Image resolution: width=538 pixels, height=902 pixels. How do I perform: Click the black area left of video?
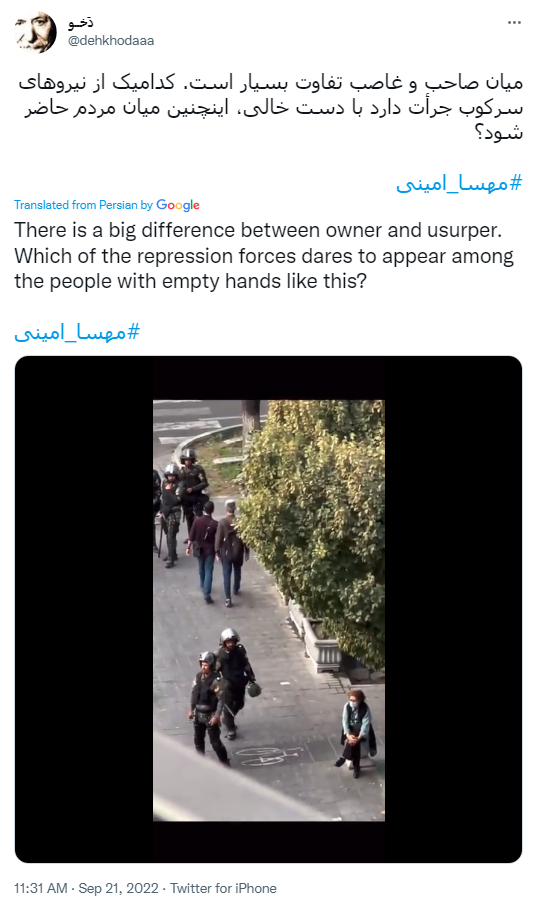(84, 610)
